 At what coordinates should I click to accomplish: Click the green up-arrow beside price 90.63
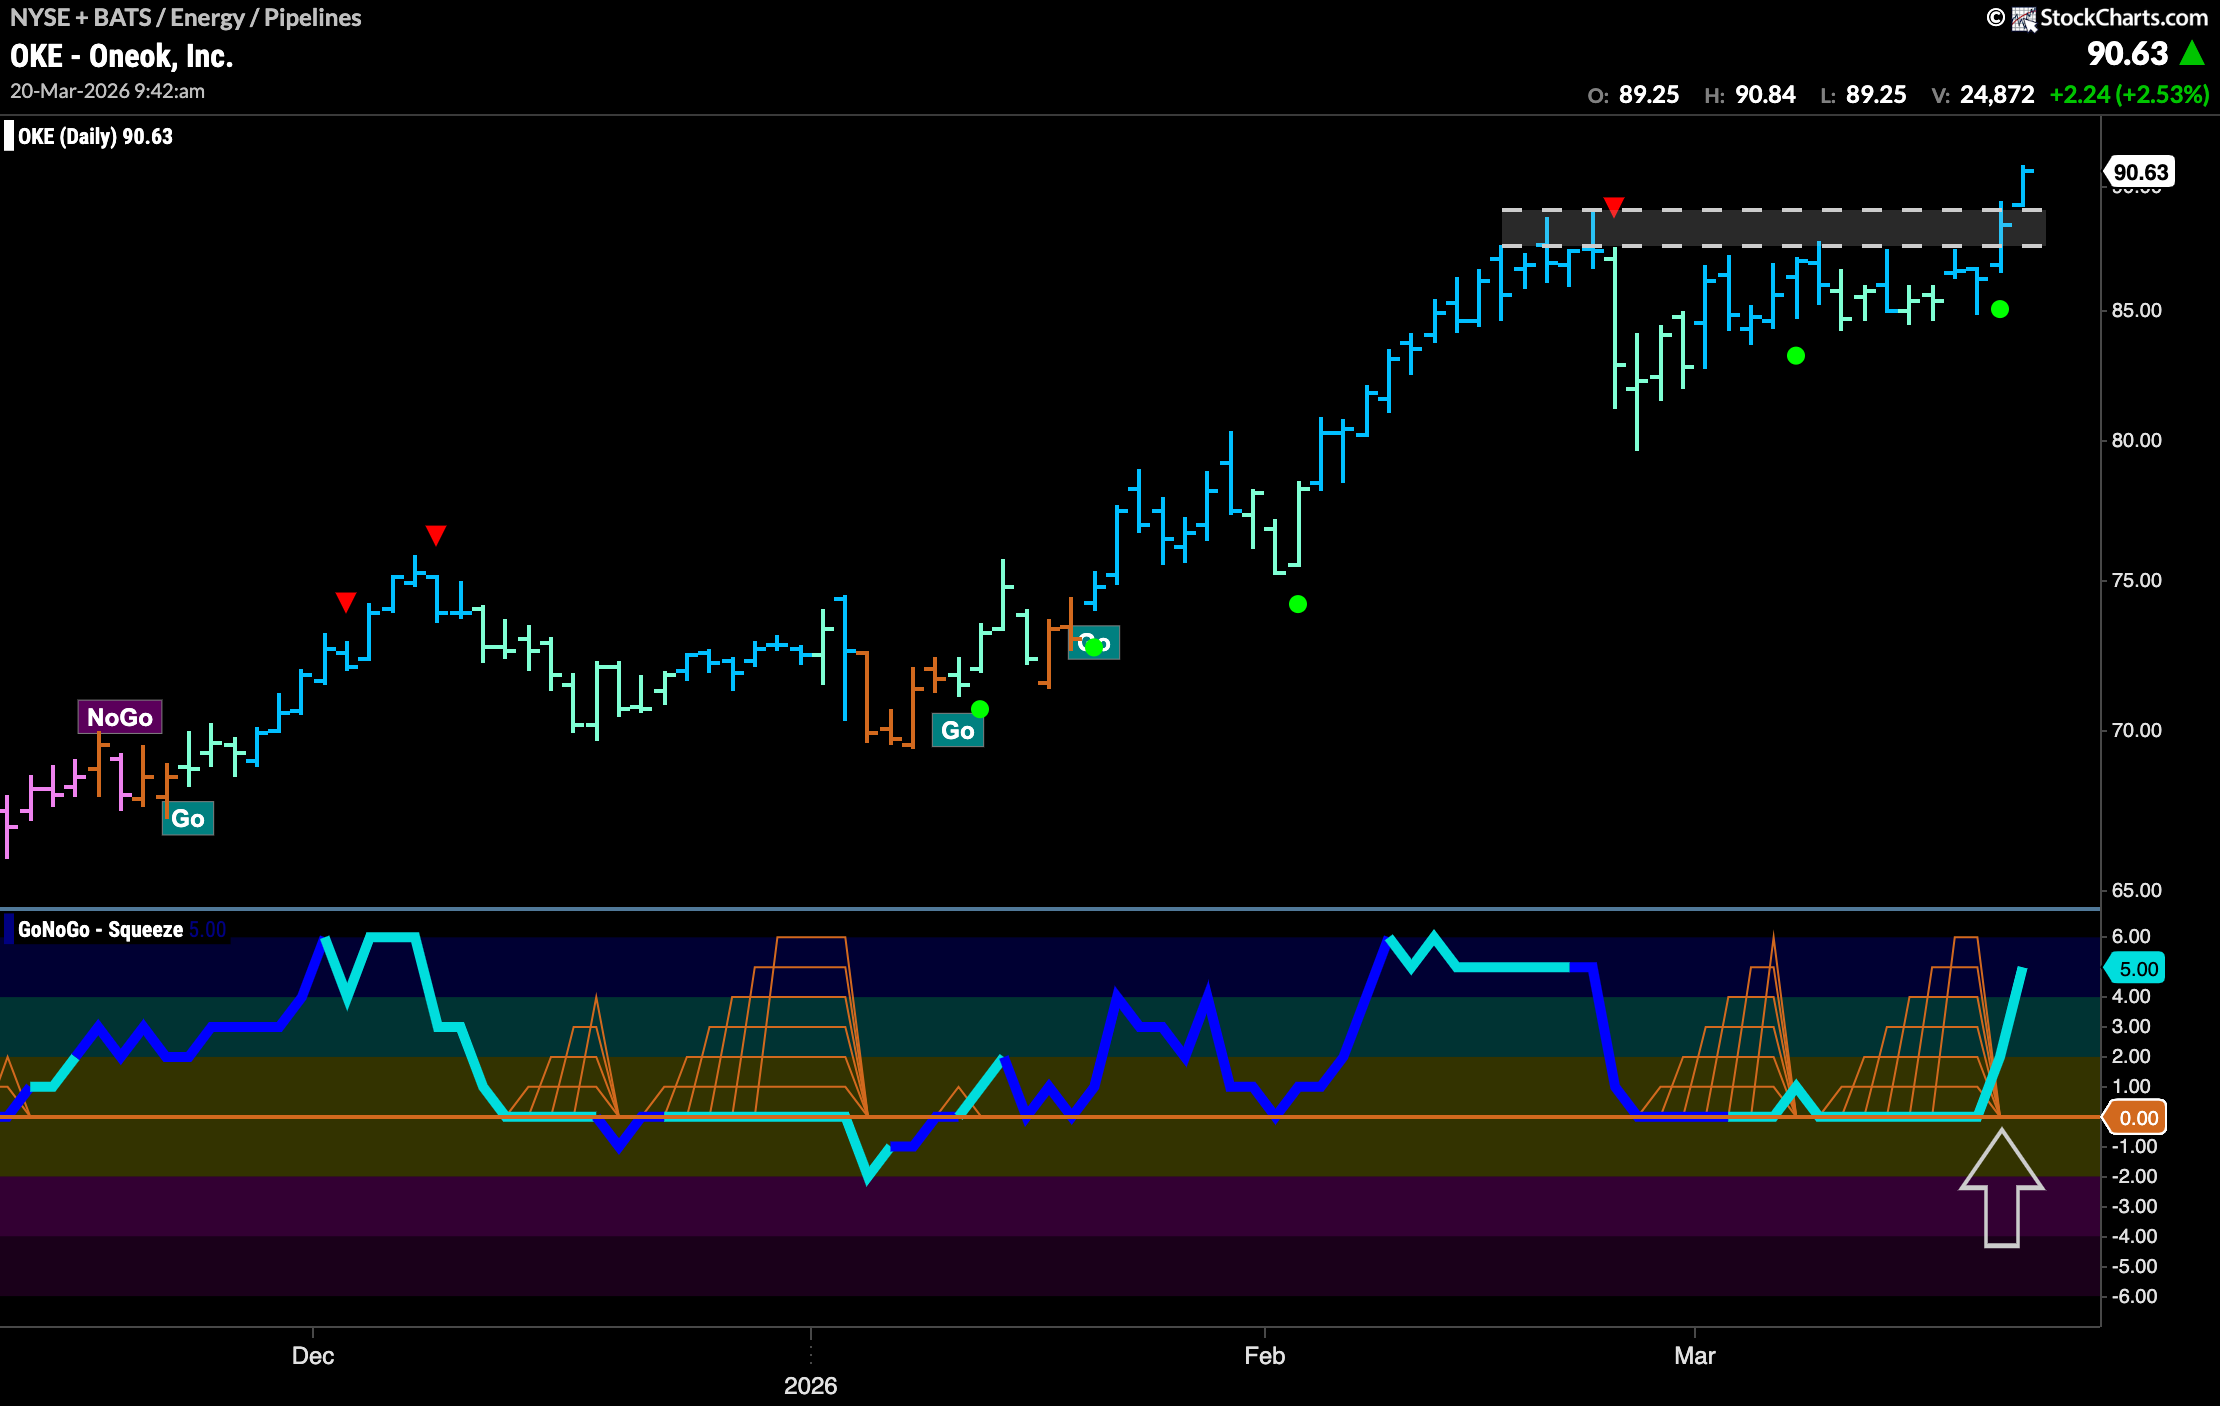(x=2193, y=53)
